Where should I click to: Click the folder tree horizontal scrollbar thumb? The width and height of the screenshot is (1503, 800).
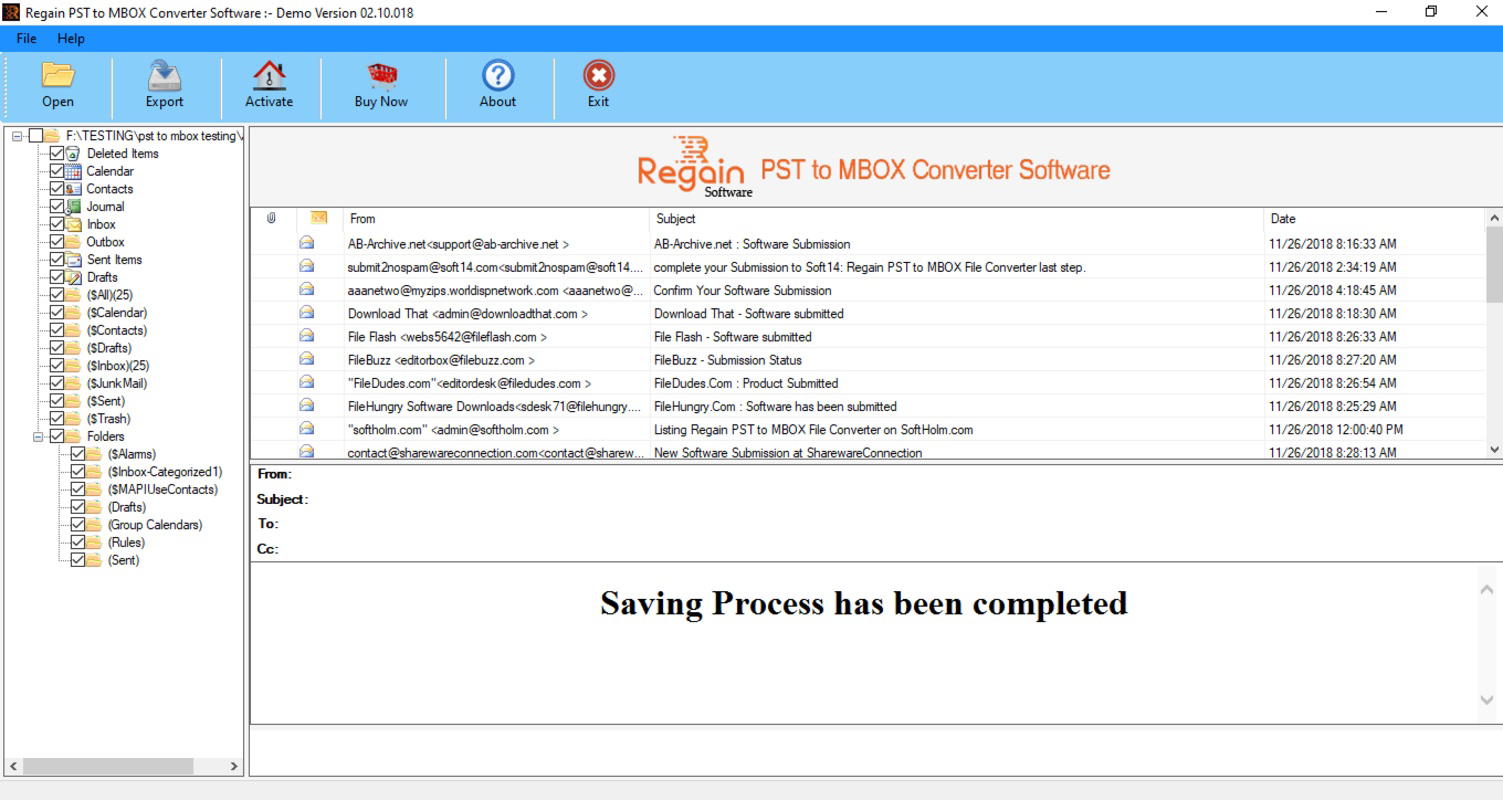click(108, 766)
